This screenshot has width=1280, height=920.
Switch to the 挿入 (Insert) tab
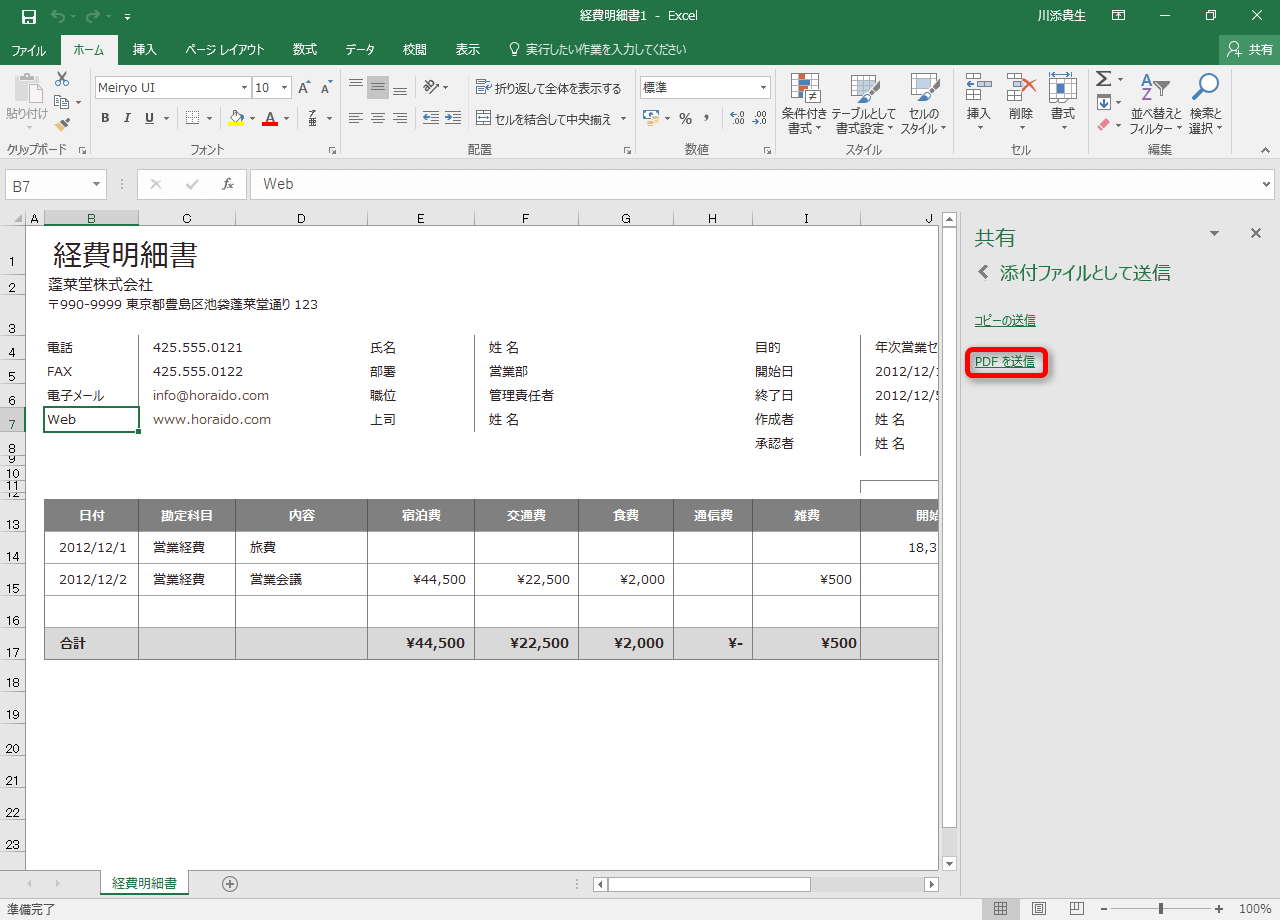click(145, 49)
